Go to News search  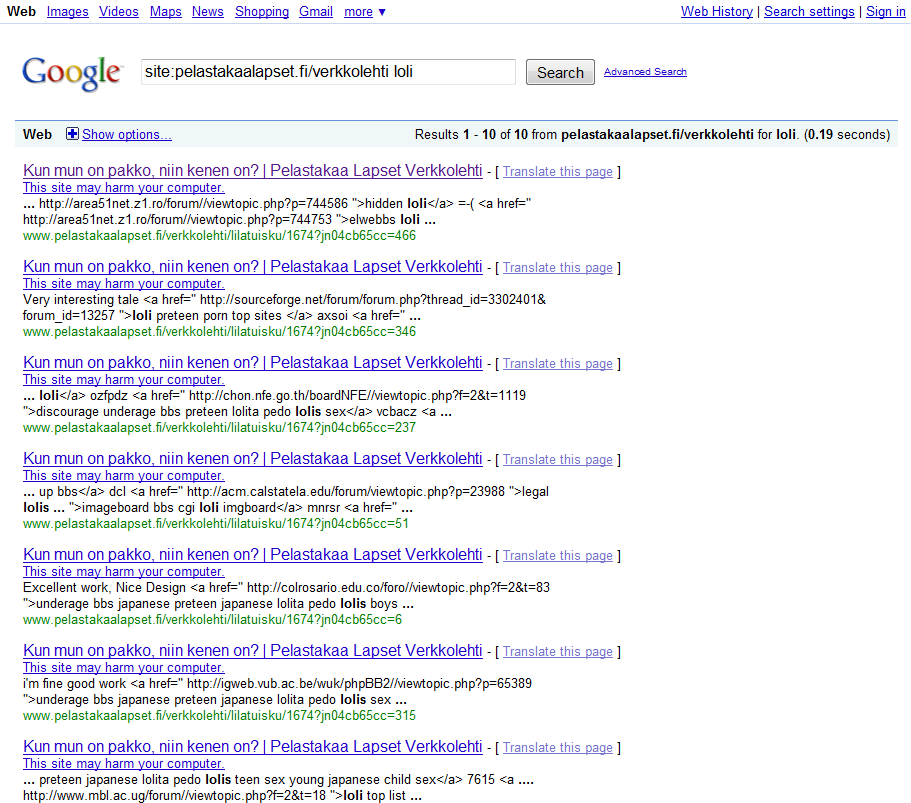(x=207, y=12)
